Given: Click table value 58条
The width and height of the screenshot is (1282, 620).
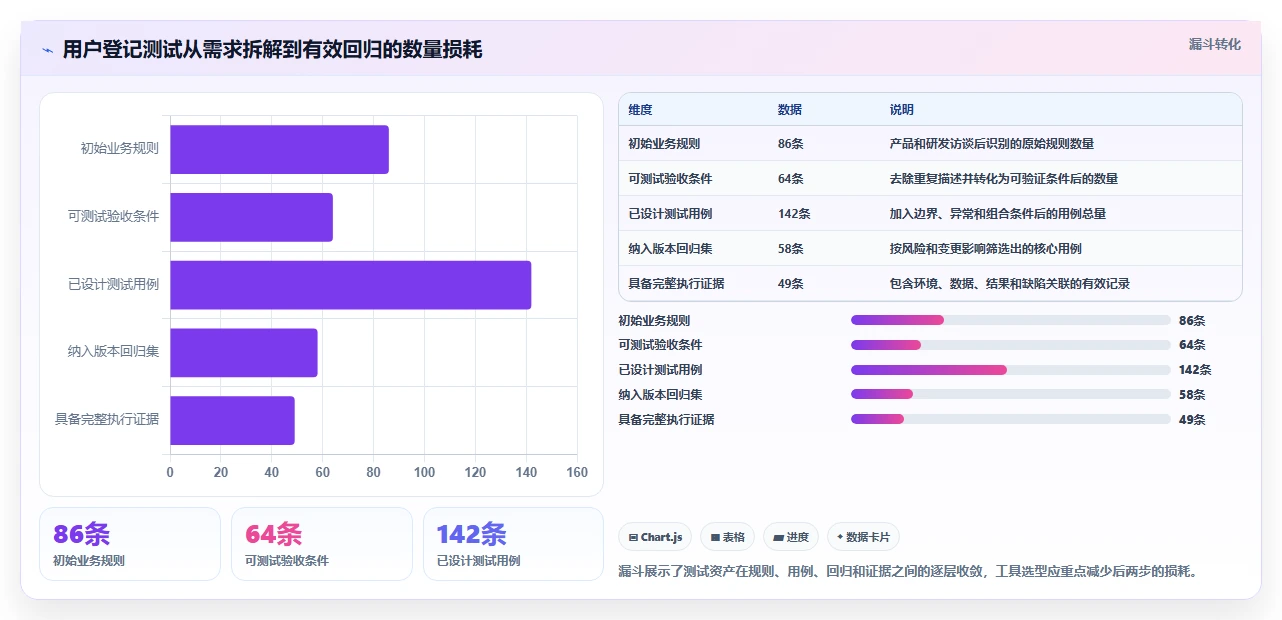Looking at the screenshot, I should tap(790, 249).
